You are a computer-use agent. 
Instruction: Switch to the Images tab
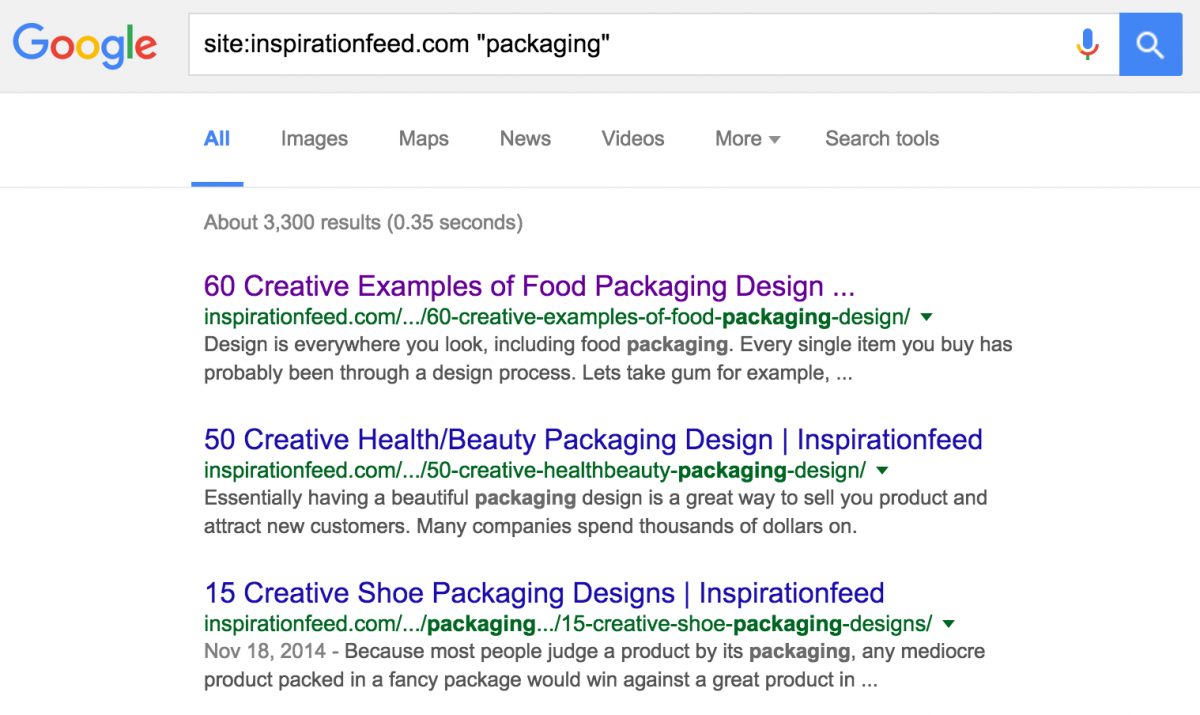314,139
